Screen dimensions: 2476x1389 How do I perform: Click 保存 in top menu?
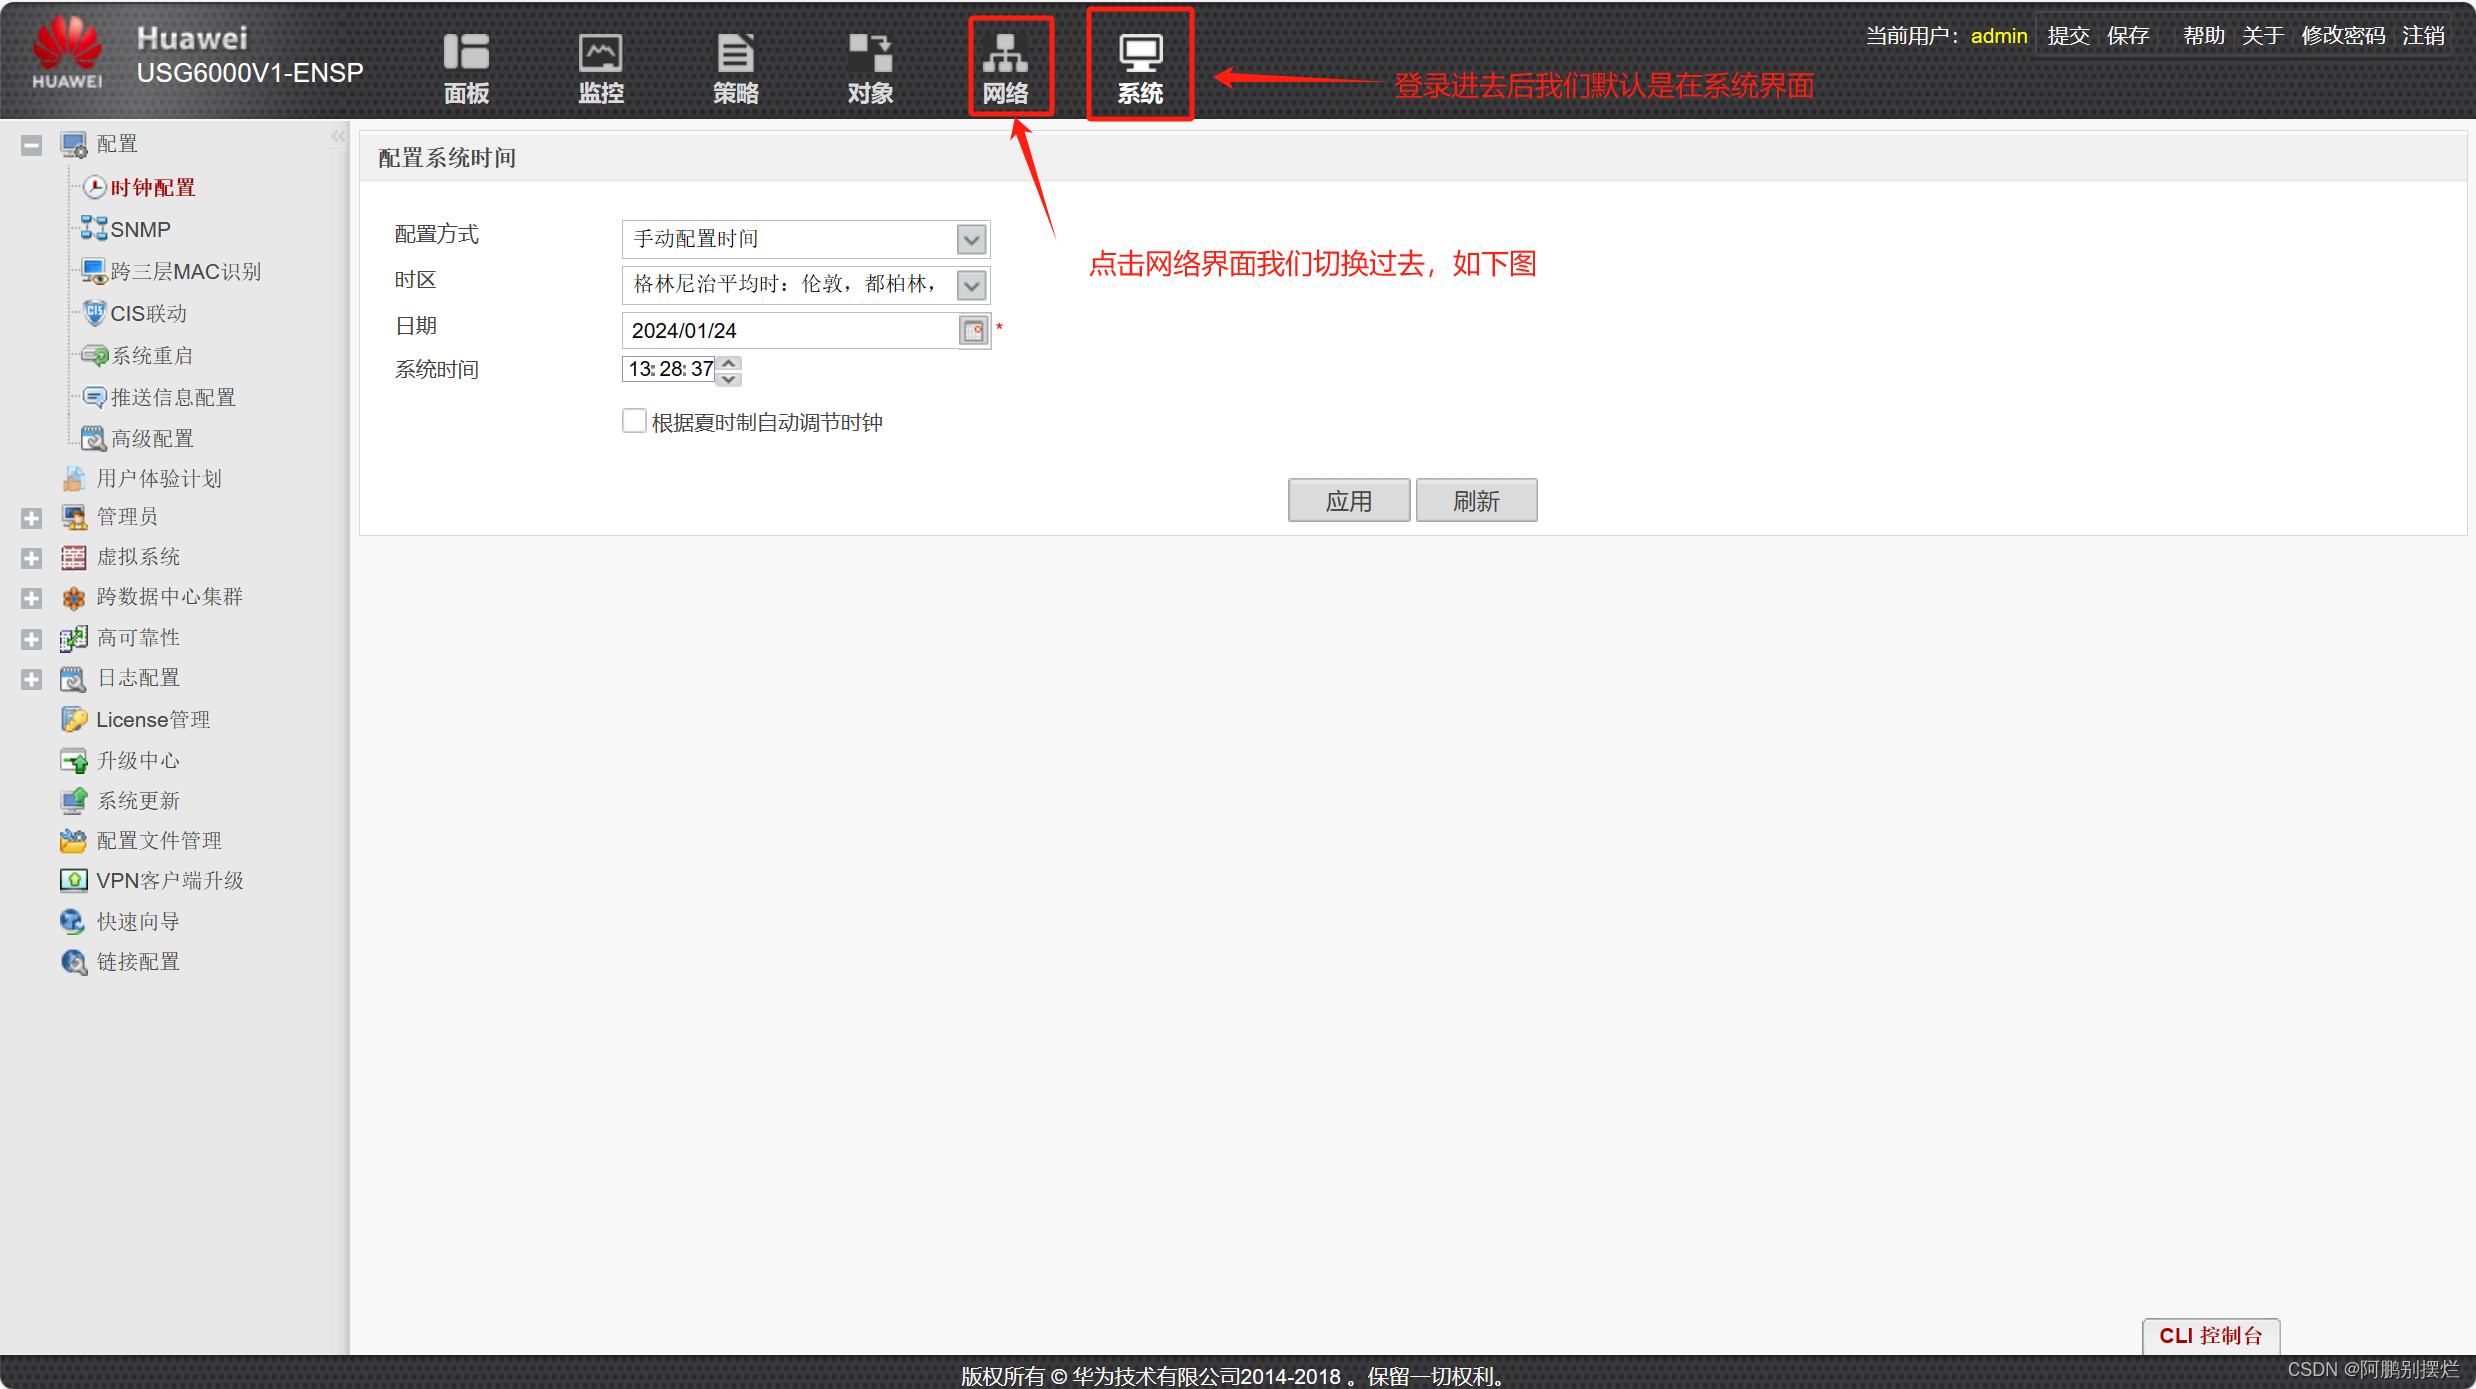pos(2127,36)
